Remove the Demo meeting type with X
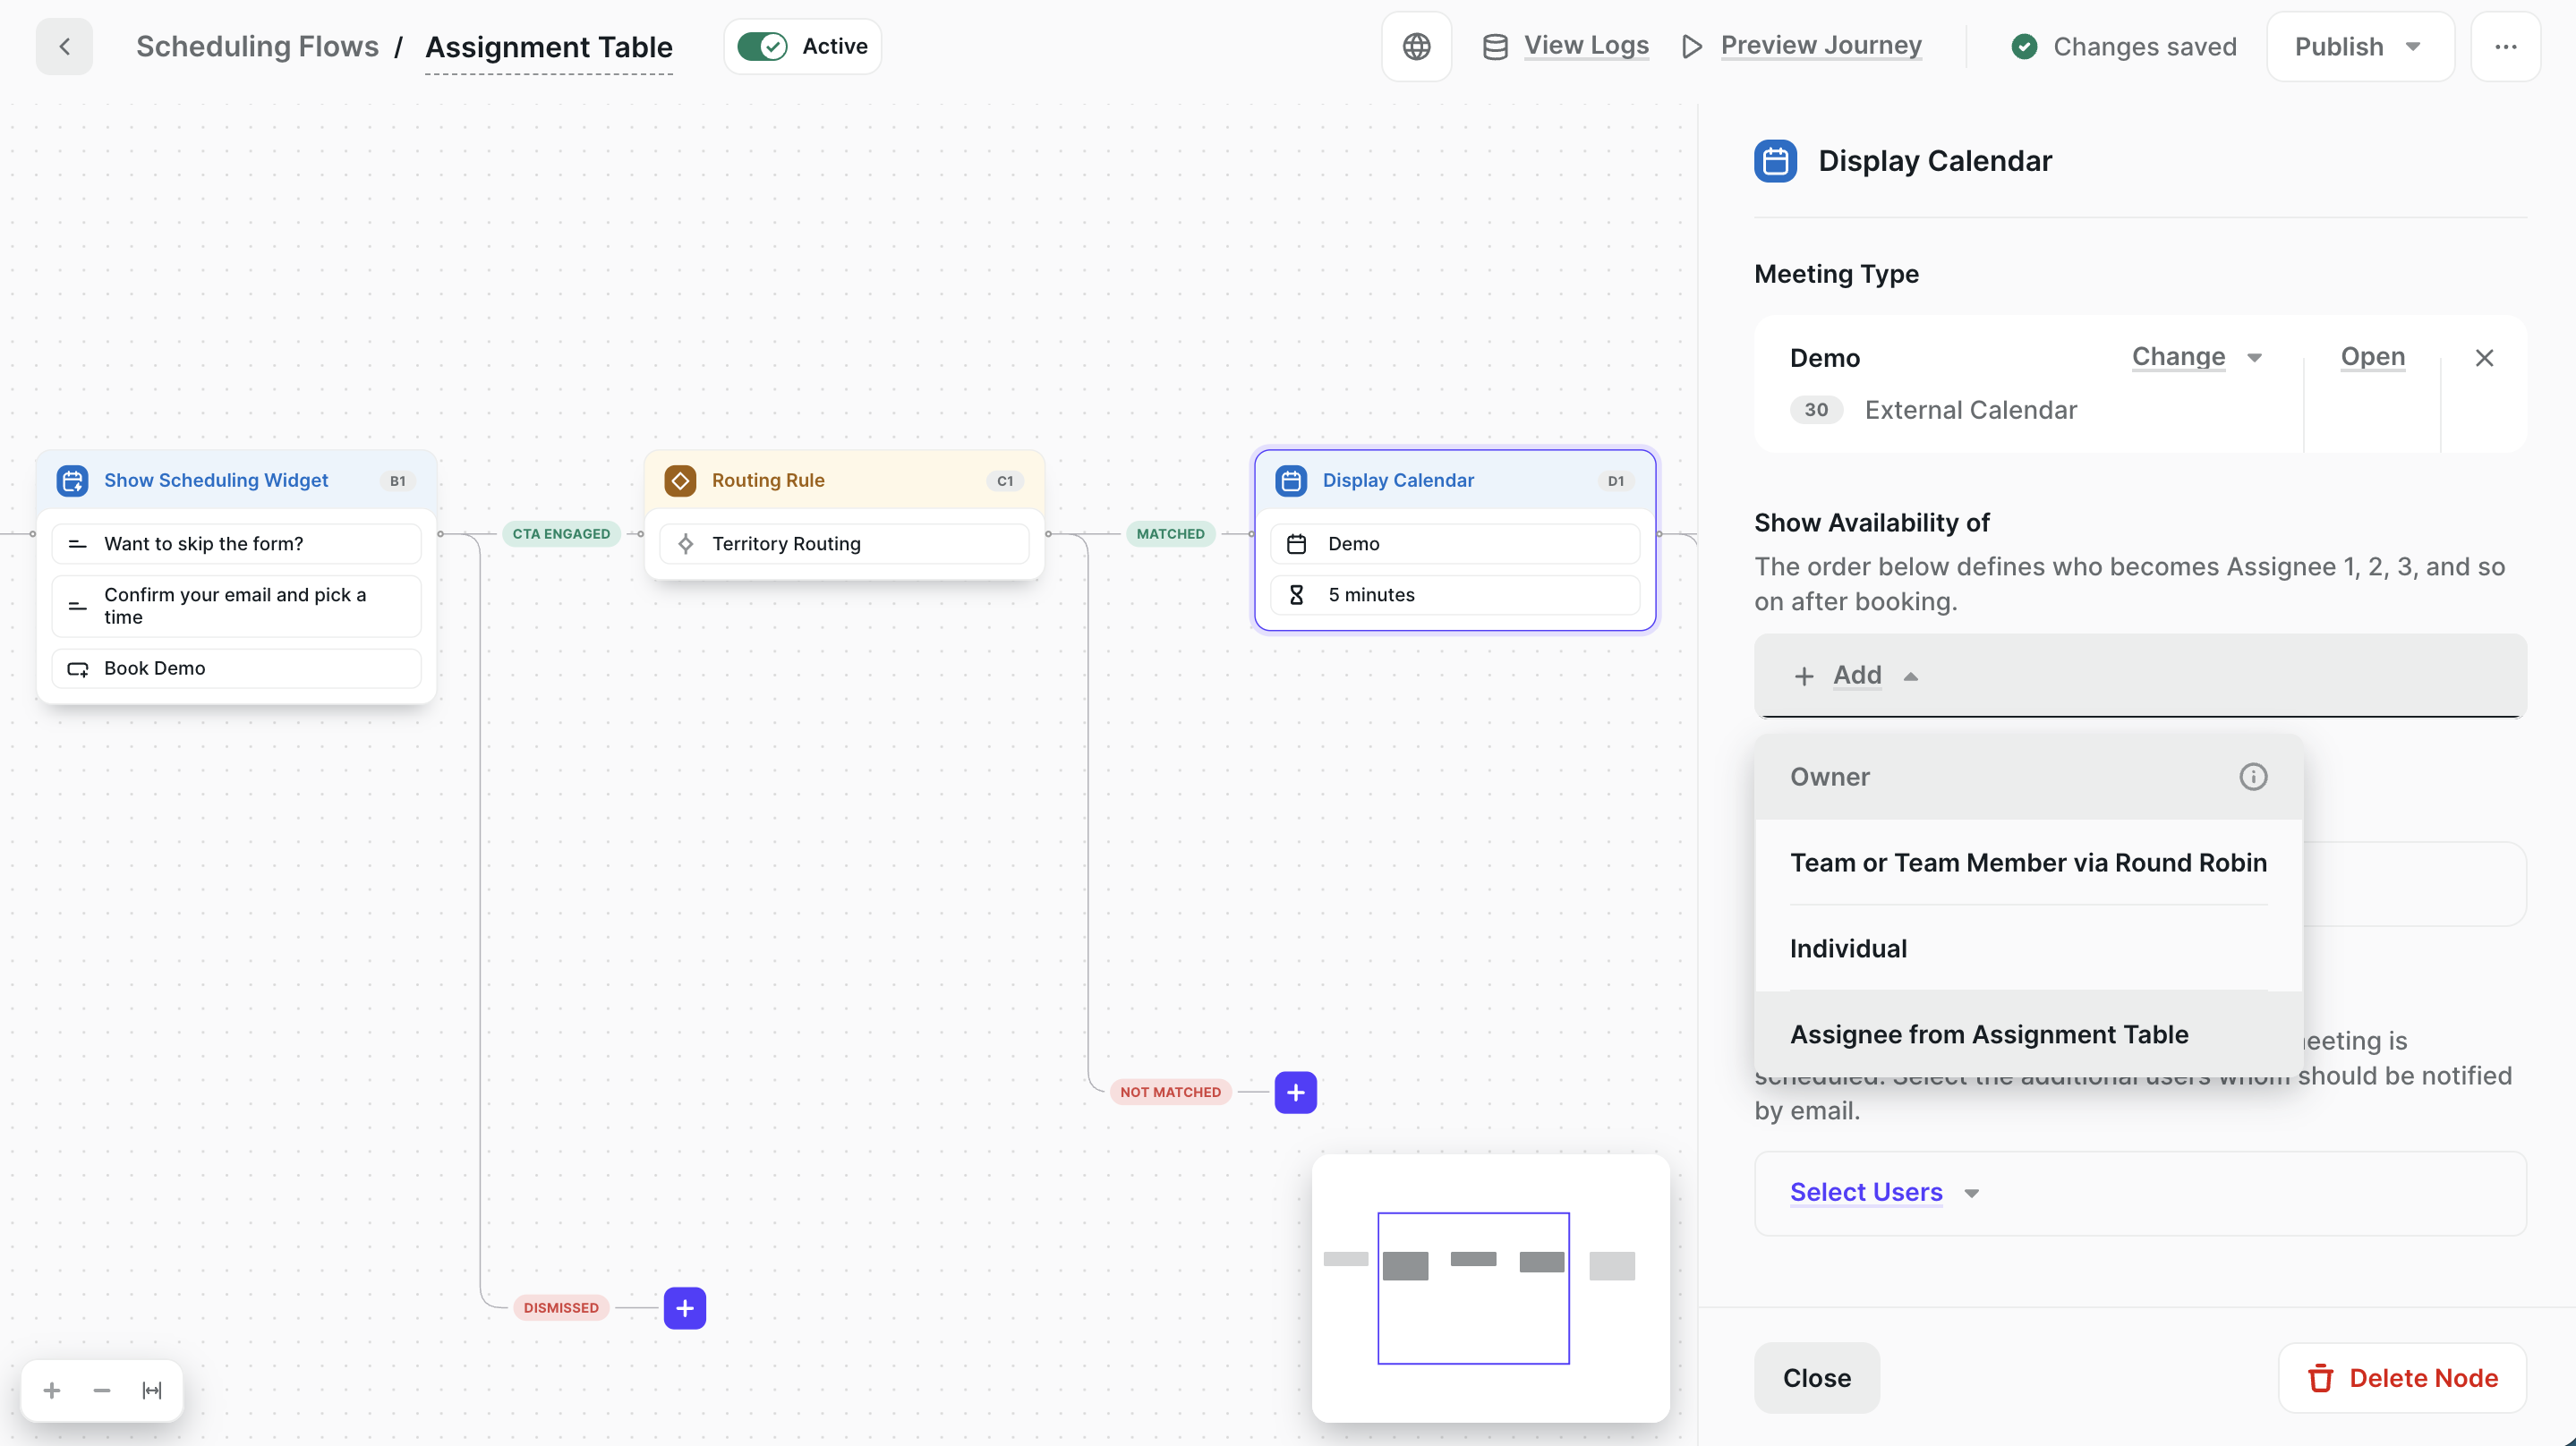The width and height of the screenshot is (2576, 1446). [x=2484, y=358]
